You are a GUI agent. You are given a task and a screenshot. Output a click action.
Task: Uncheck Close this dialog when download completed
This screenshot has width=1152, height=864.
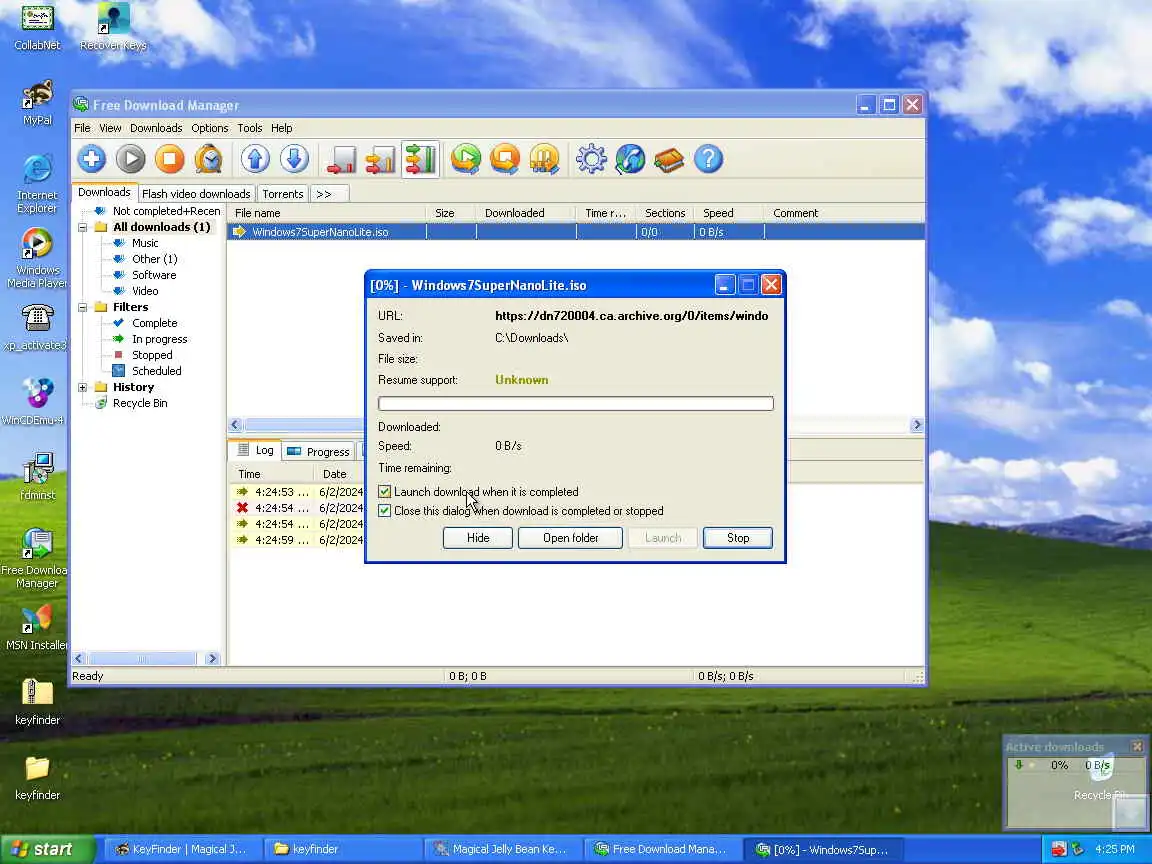pyautogui.click(x=384, y=511)
